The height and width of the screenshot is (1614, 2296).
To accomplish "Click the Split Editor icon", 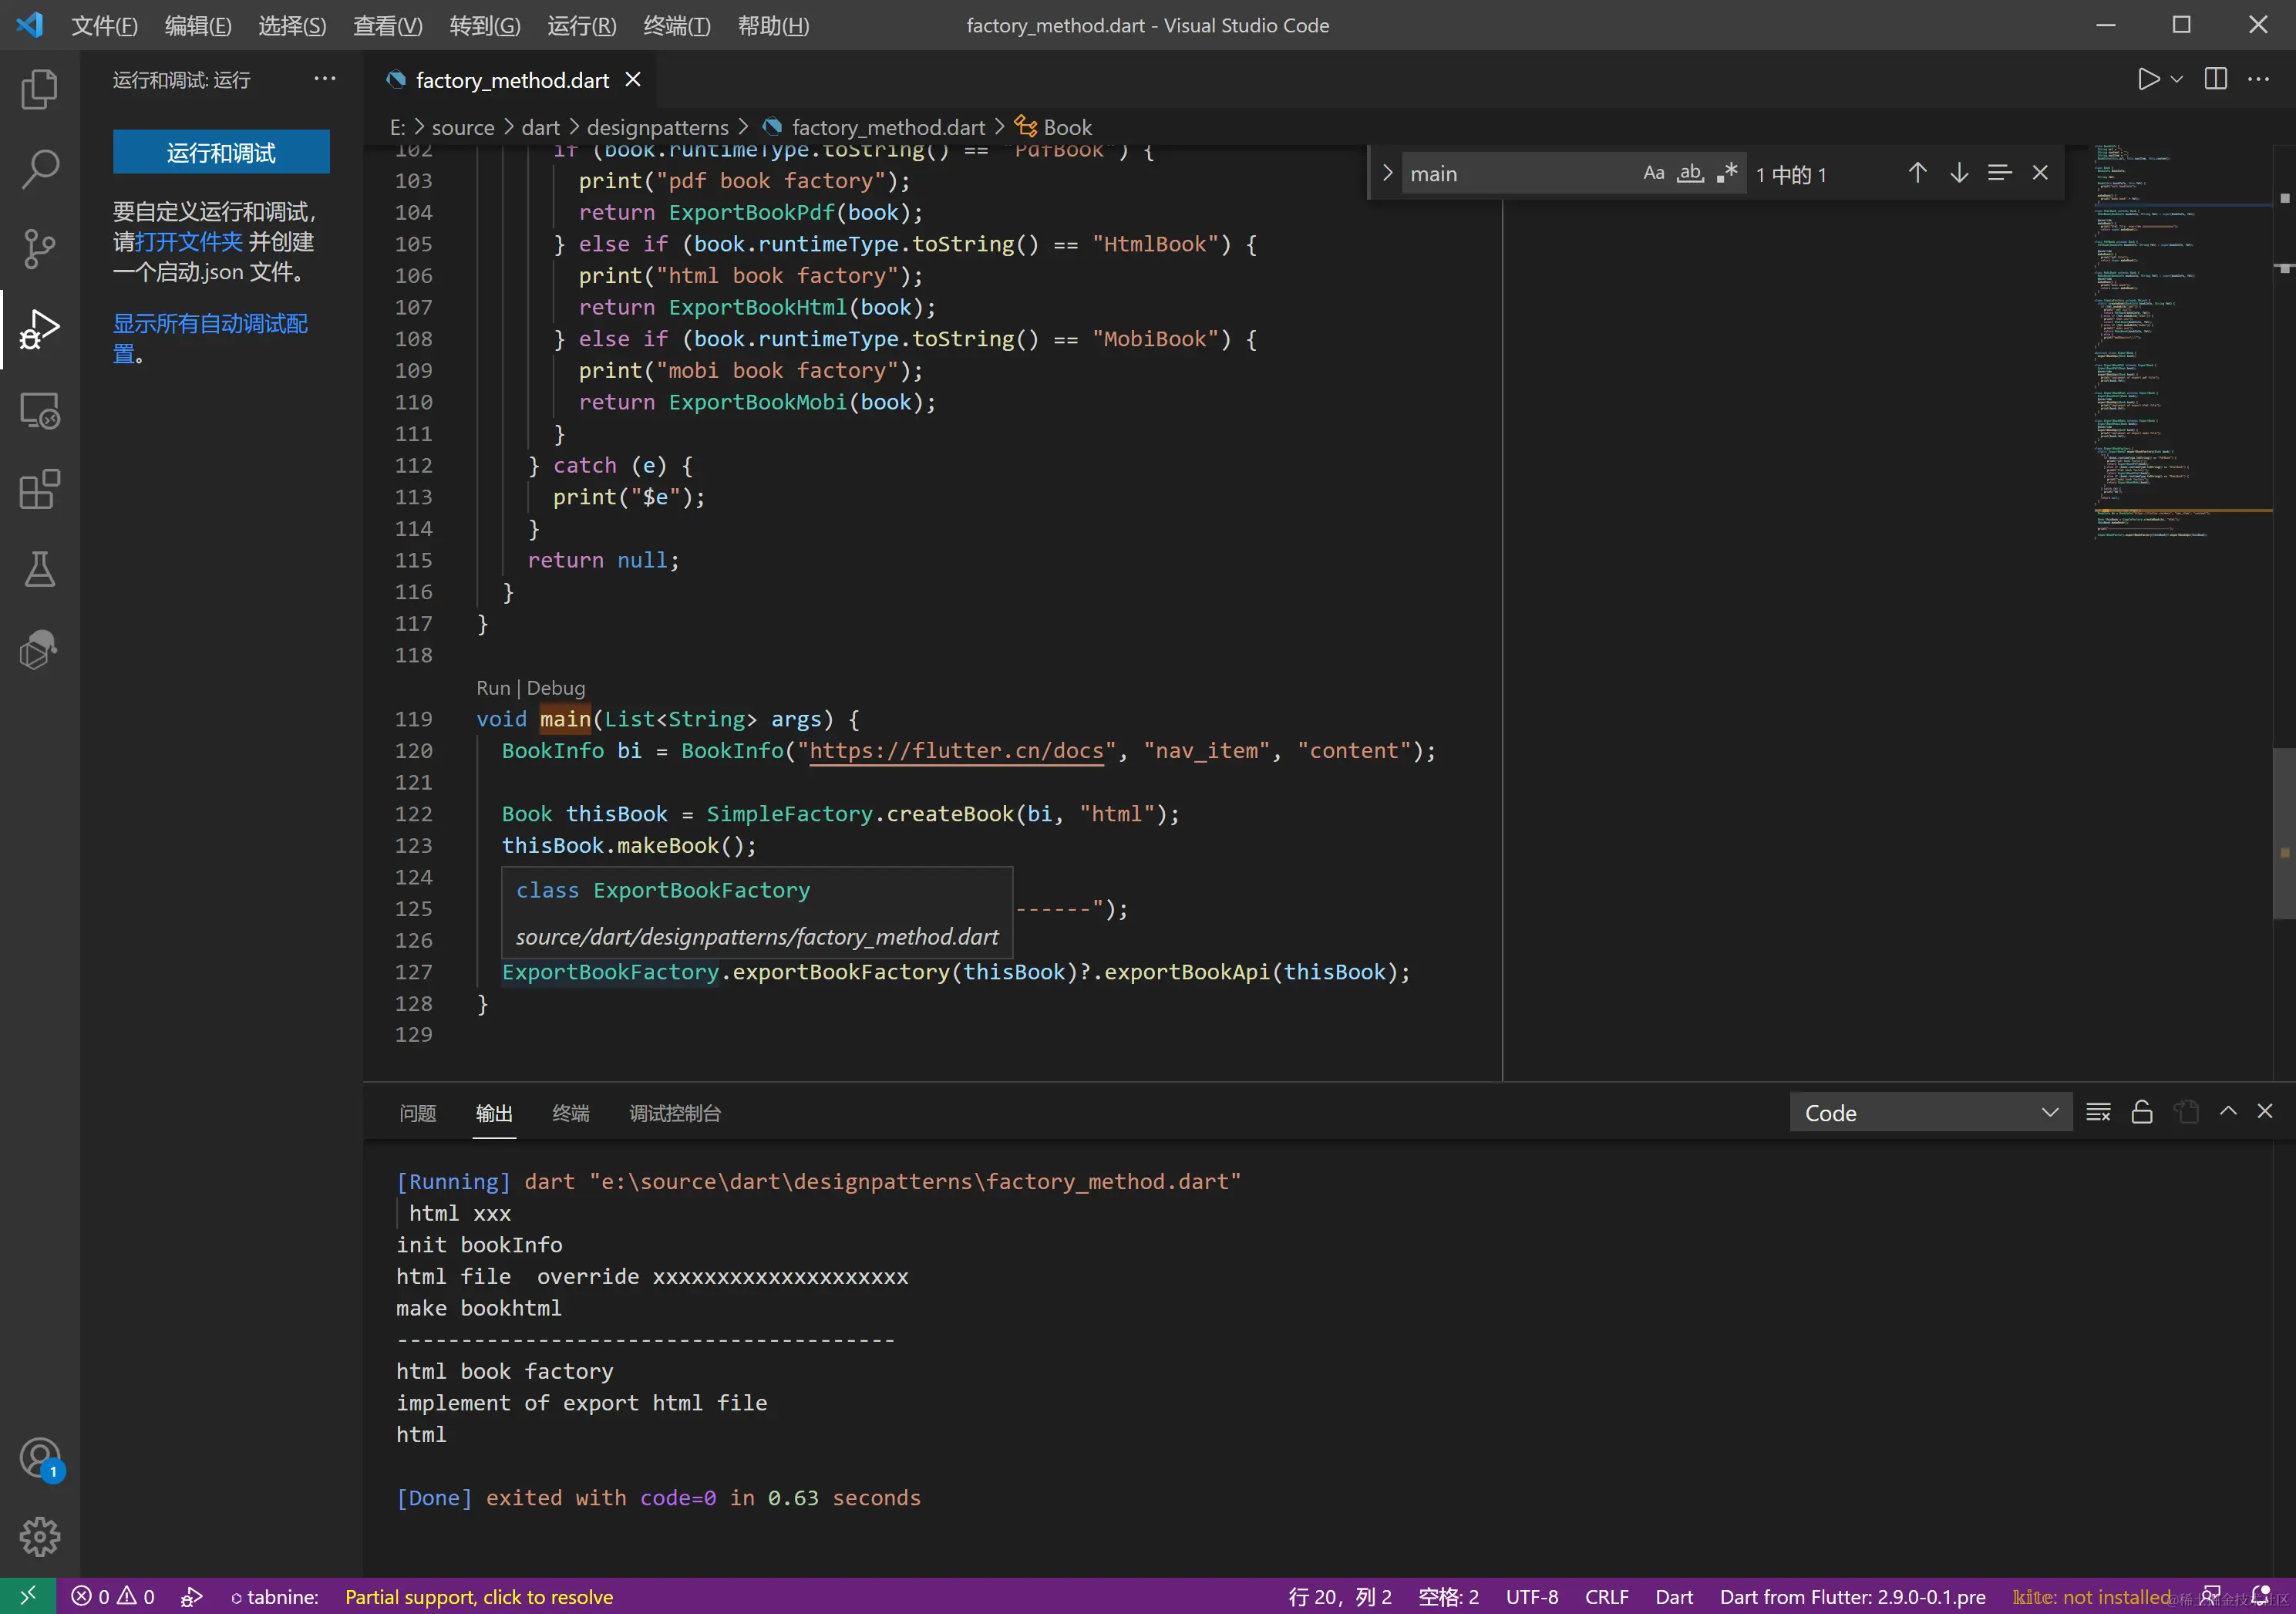I will click(2215, 79).
